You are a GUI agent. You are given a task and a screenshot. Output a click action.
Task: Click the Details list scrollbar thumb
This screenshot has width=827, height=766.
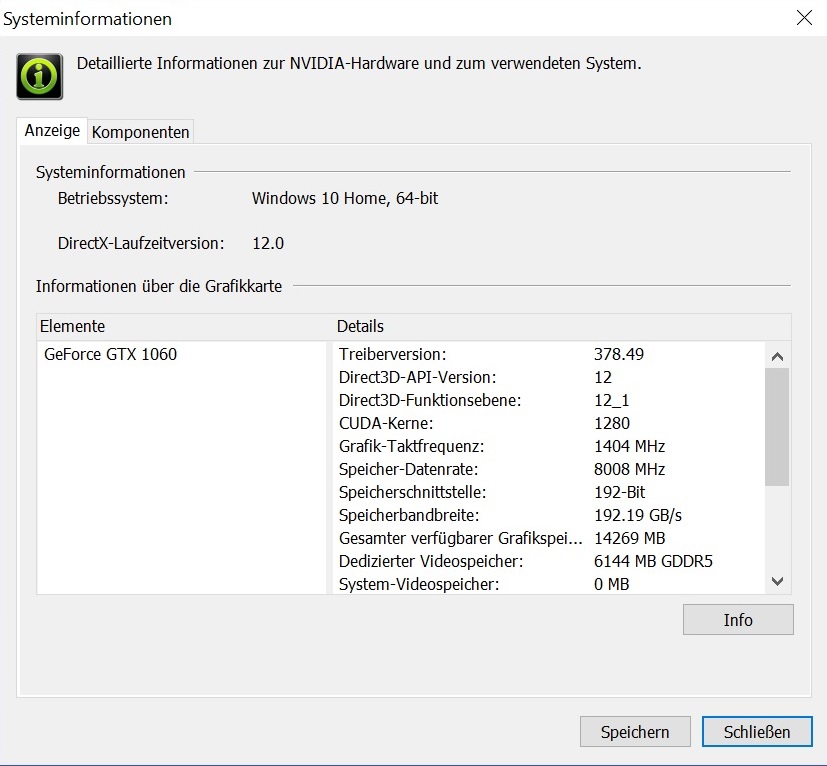[778, 426]
